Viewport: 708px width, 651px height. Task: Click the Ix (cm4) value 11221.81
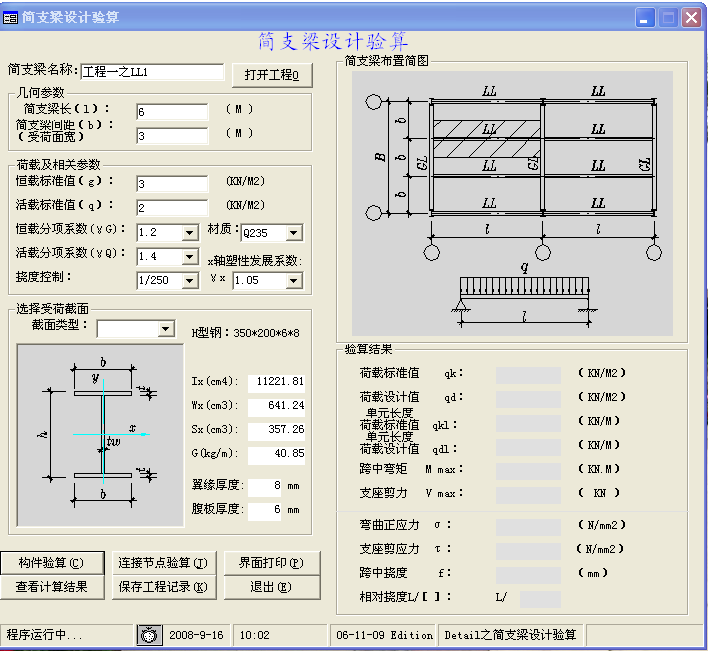pos(276,382)
